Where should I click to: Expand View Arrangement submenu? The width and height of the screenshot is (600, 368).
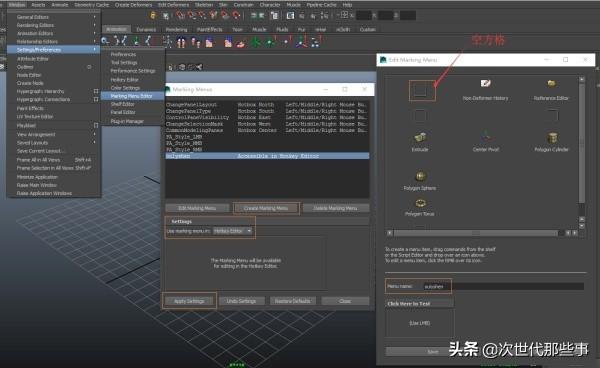click(95, 134)
